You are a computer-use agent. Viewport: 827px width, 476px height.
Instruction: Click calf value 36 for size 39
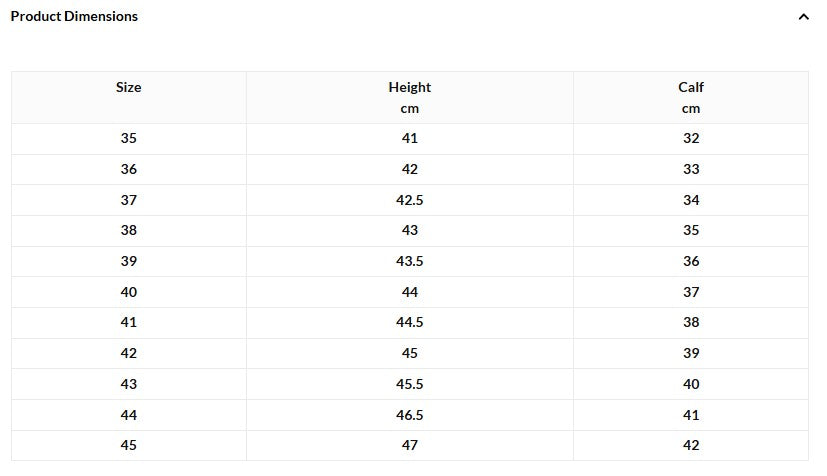click(691, 262)
